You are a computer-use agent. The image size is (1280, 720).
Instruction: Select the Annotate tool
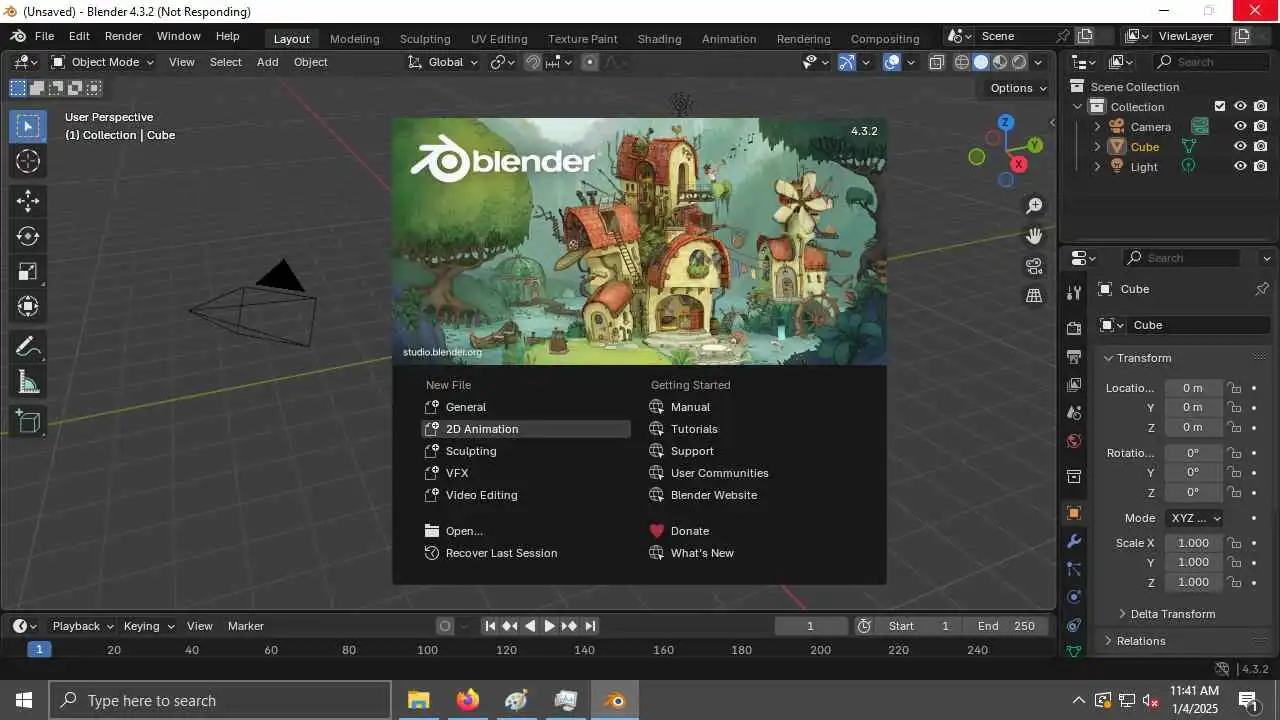pos(28,347)
